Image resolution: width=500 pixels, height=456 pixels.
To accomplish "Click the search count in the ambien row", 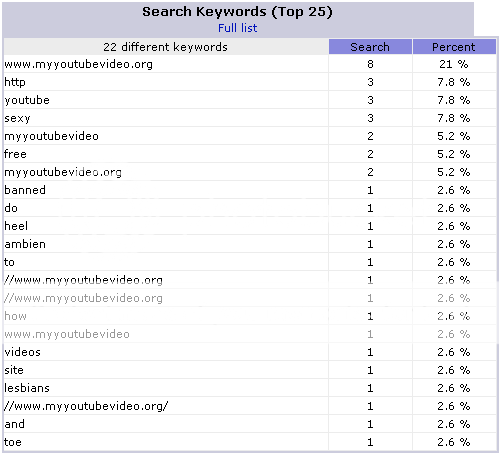I will click(370, 244).
